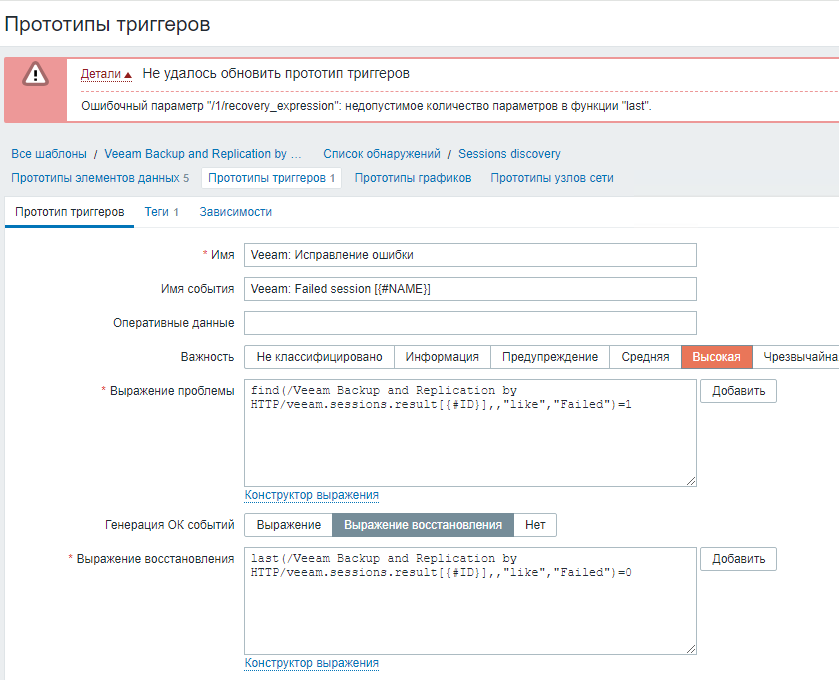Set severity to Не классифицировано
This screenshot has height=680, width=839.
point(319,357)
